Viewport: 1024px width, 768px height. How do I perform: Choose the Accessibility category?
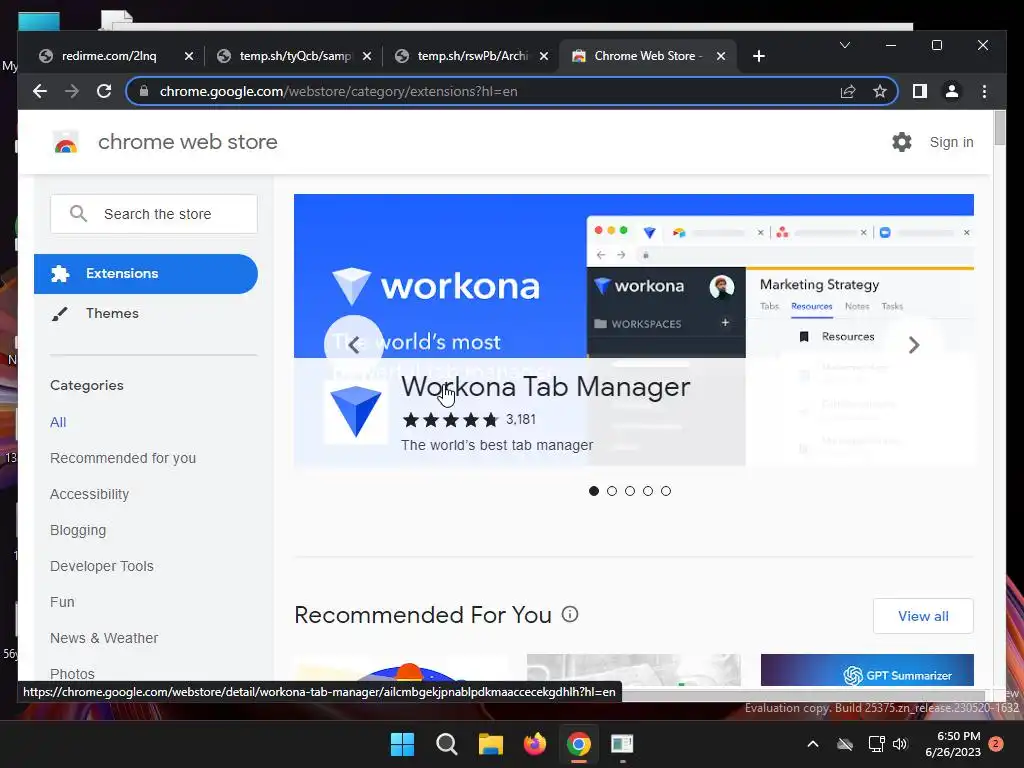click(89, 494)
